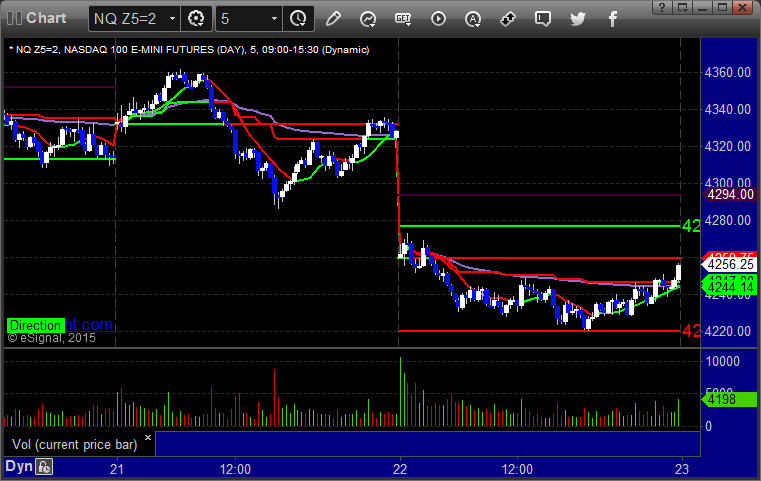Click the help question mark button

(x=662, y=7)
